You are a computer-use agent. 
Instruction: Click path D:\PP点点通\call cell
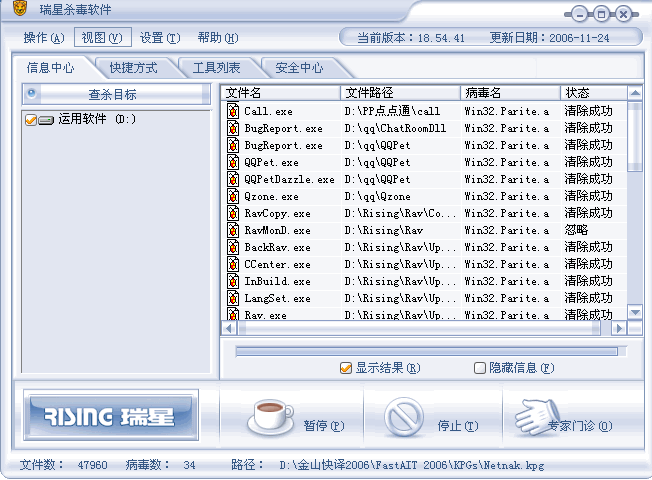click(x=392, y=111)
